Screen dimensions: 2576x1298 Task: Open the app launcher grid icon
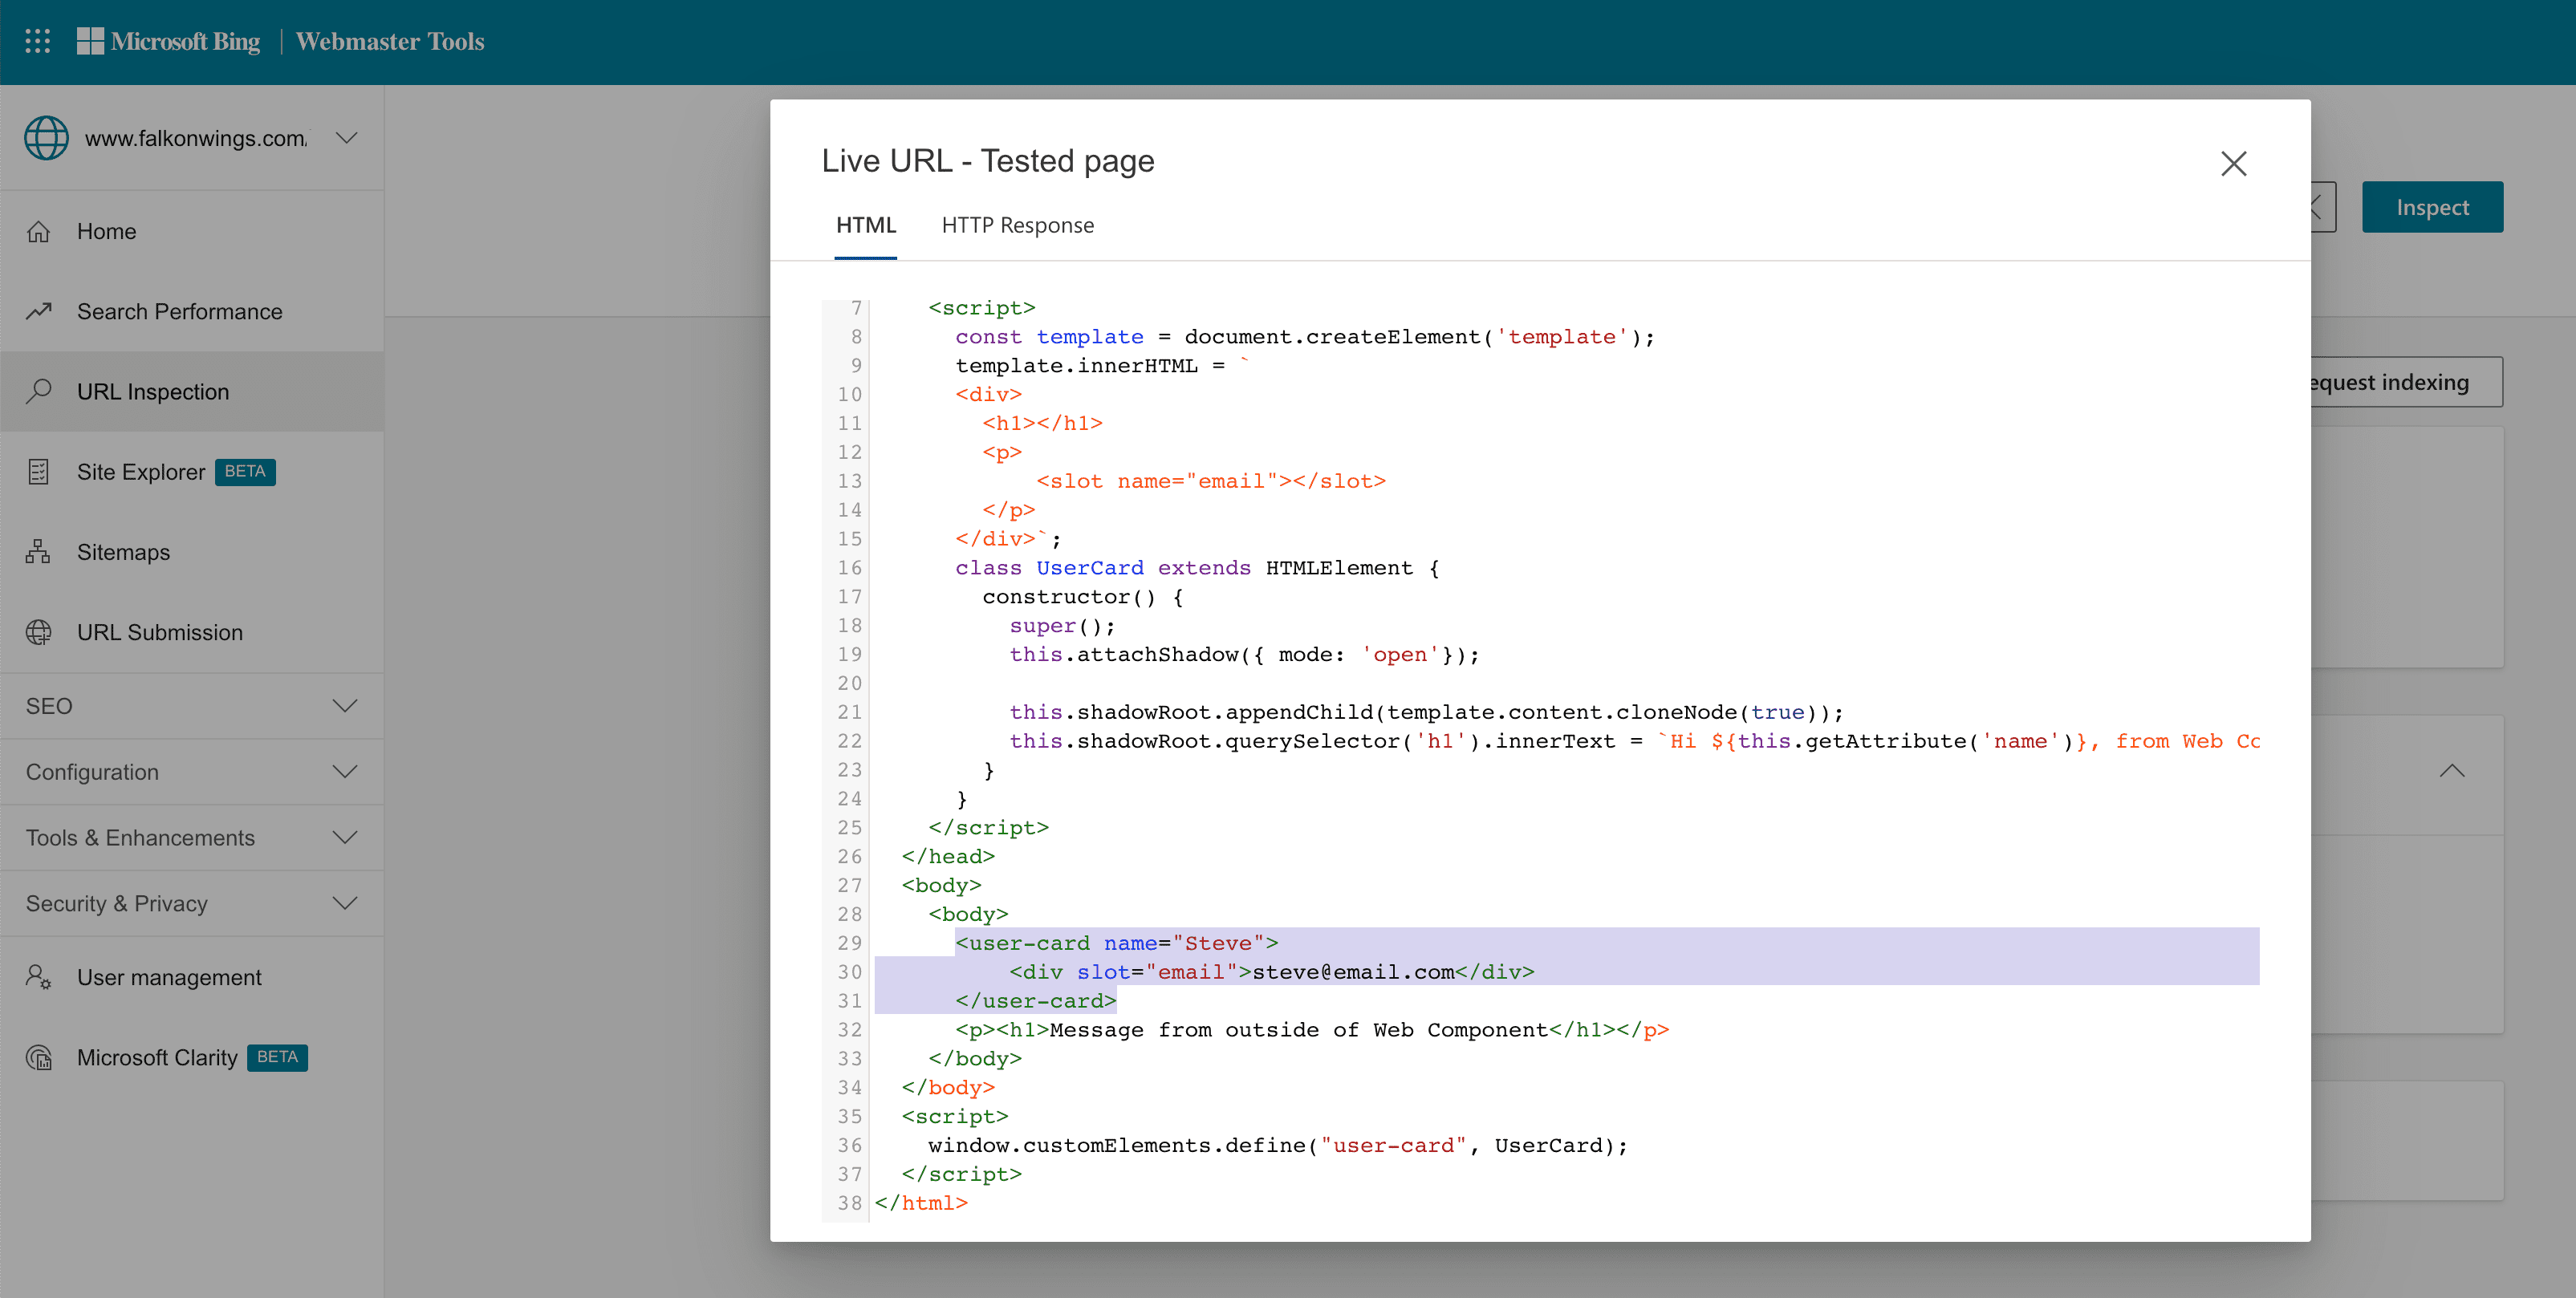37,41
